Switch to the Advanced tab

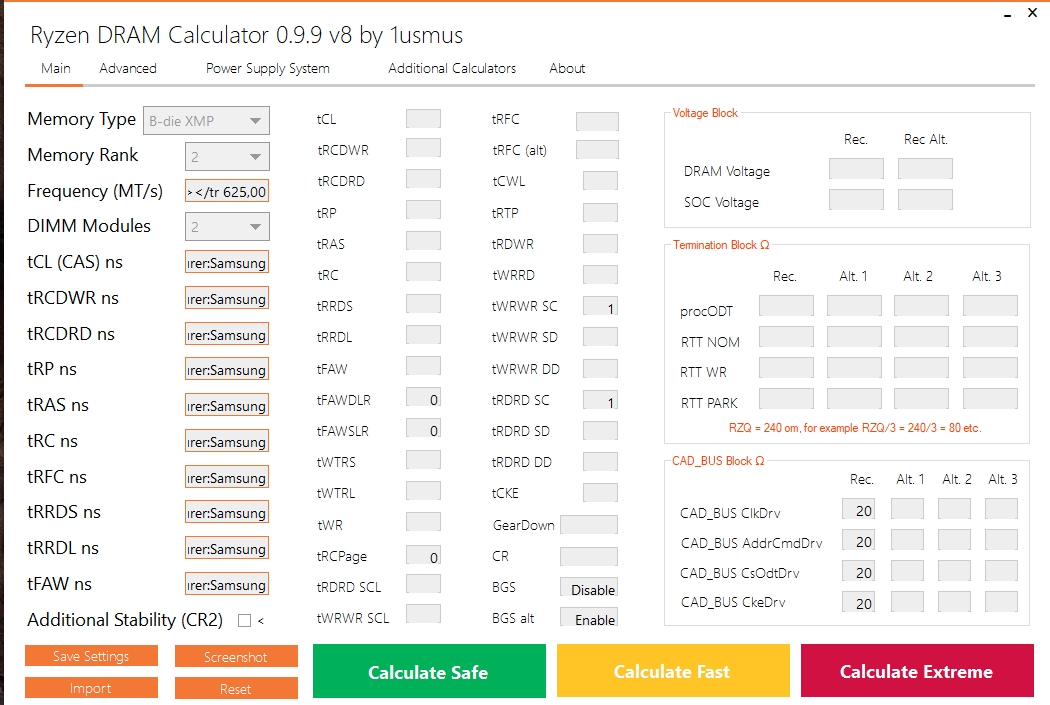pos(128,68)
